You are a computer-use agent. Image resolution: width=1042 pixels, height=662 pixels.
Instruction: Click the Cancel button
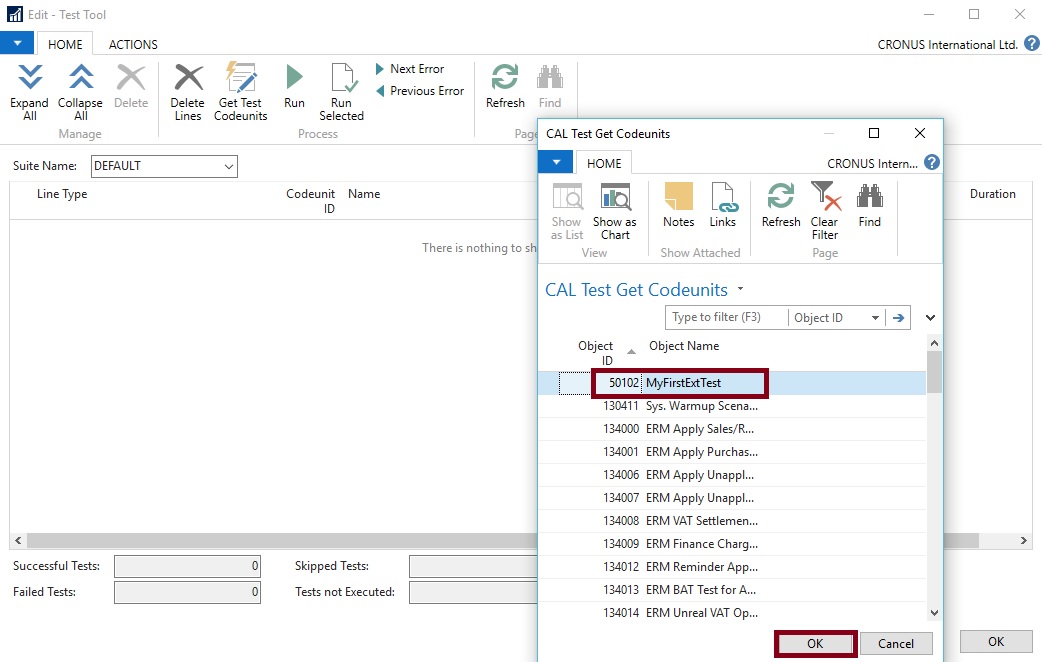(895, 644)
